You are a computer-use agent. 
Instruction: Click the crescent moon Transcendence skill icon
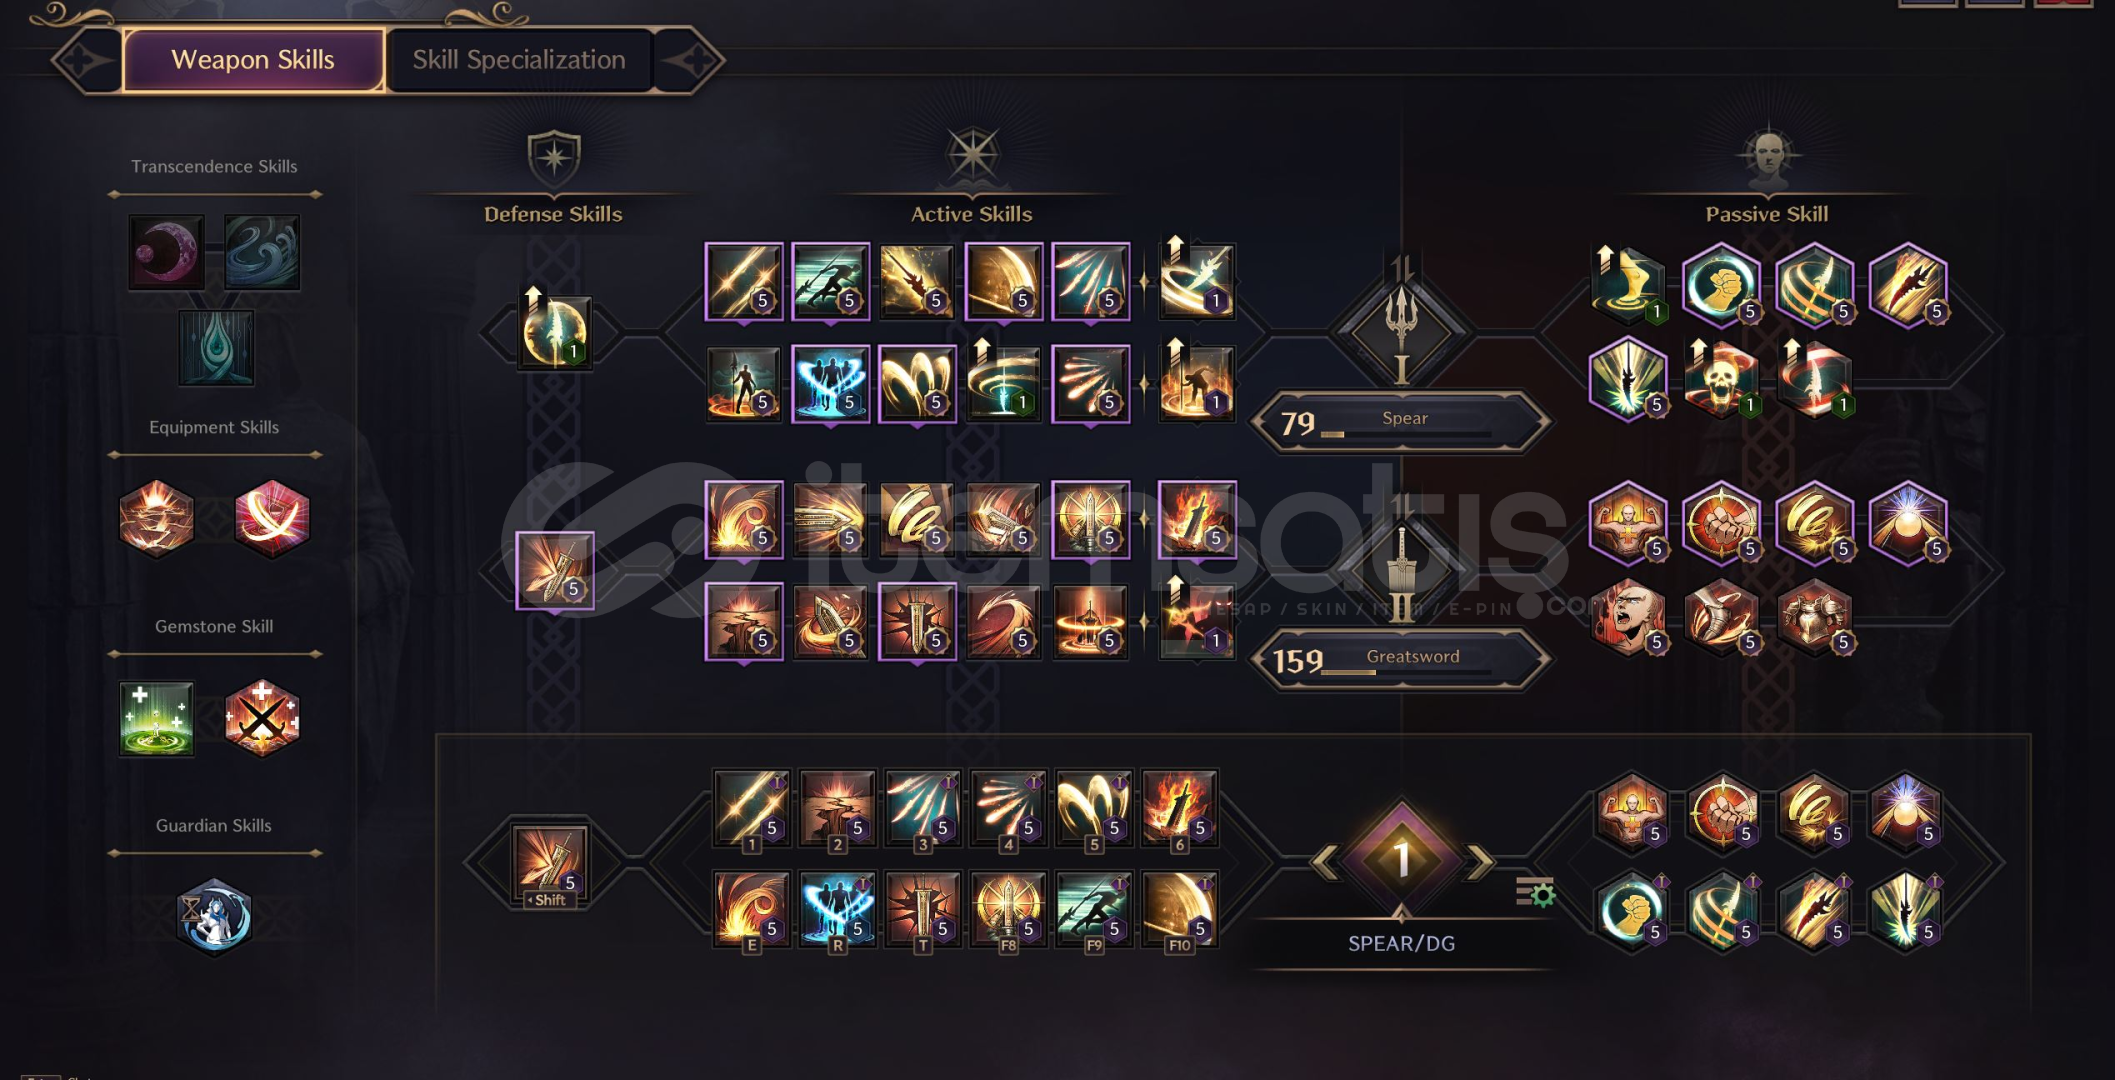point(166,252)
